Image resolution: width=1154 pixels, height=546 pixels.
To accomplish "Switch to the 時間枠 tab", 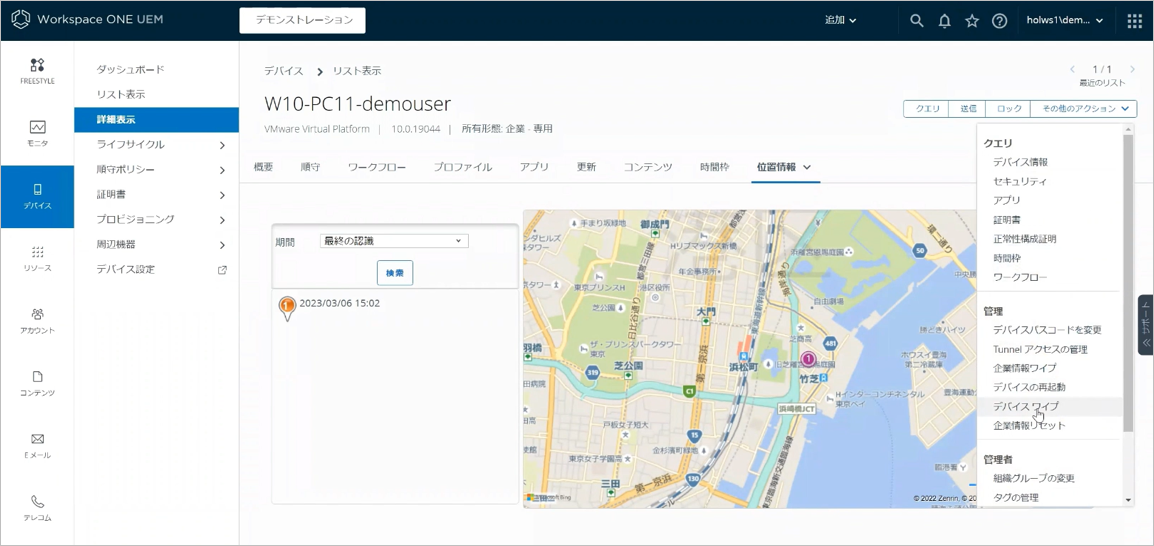I will pyautogui.click(x=715, y=167).
